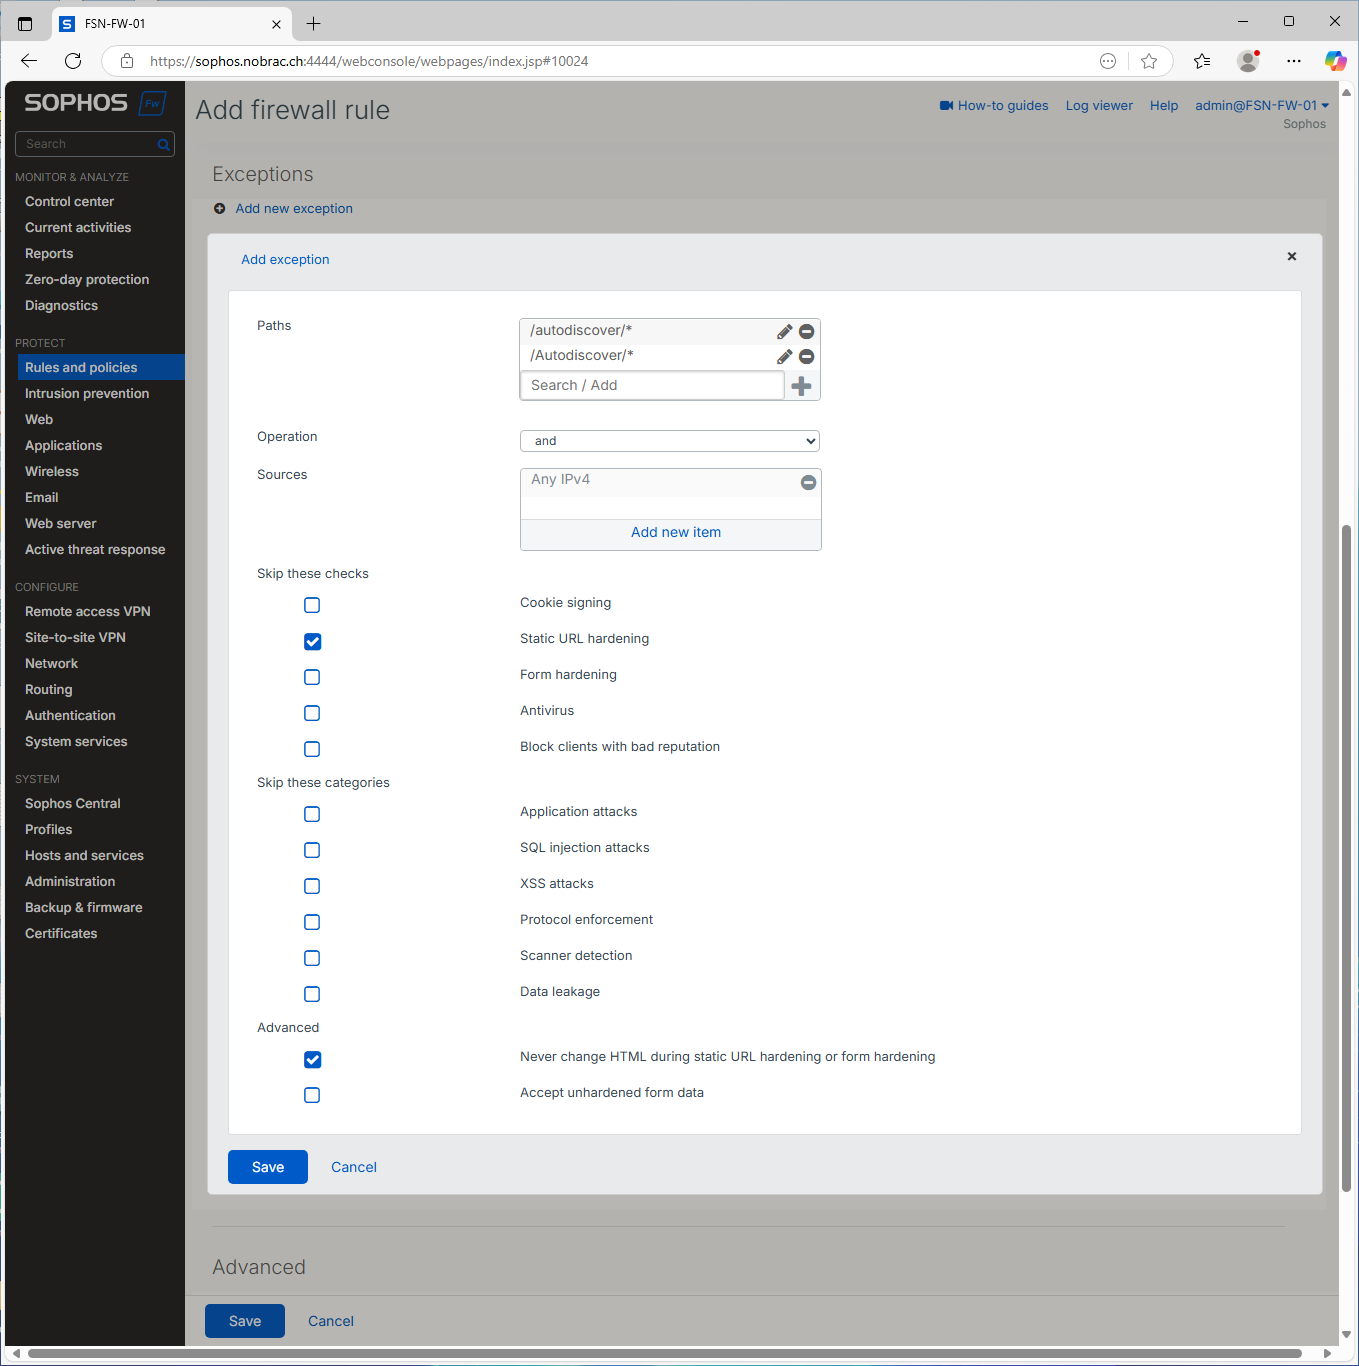Toggle the Antivirus skip checkbox
Screen dimensions: 1359x1366
[x=312, y=713]
